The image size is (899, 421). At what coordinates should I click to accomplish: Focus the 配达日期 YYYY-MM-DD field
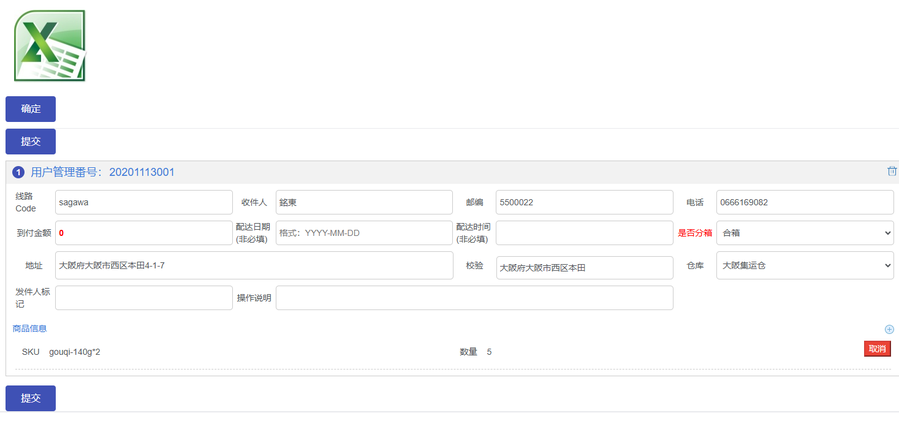364,233
